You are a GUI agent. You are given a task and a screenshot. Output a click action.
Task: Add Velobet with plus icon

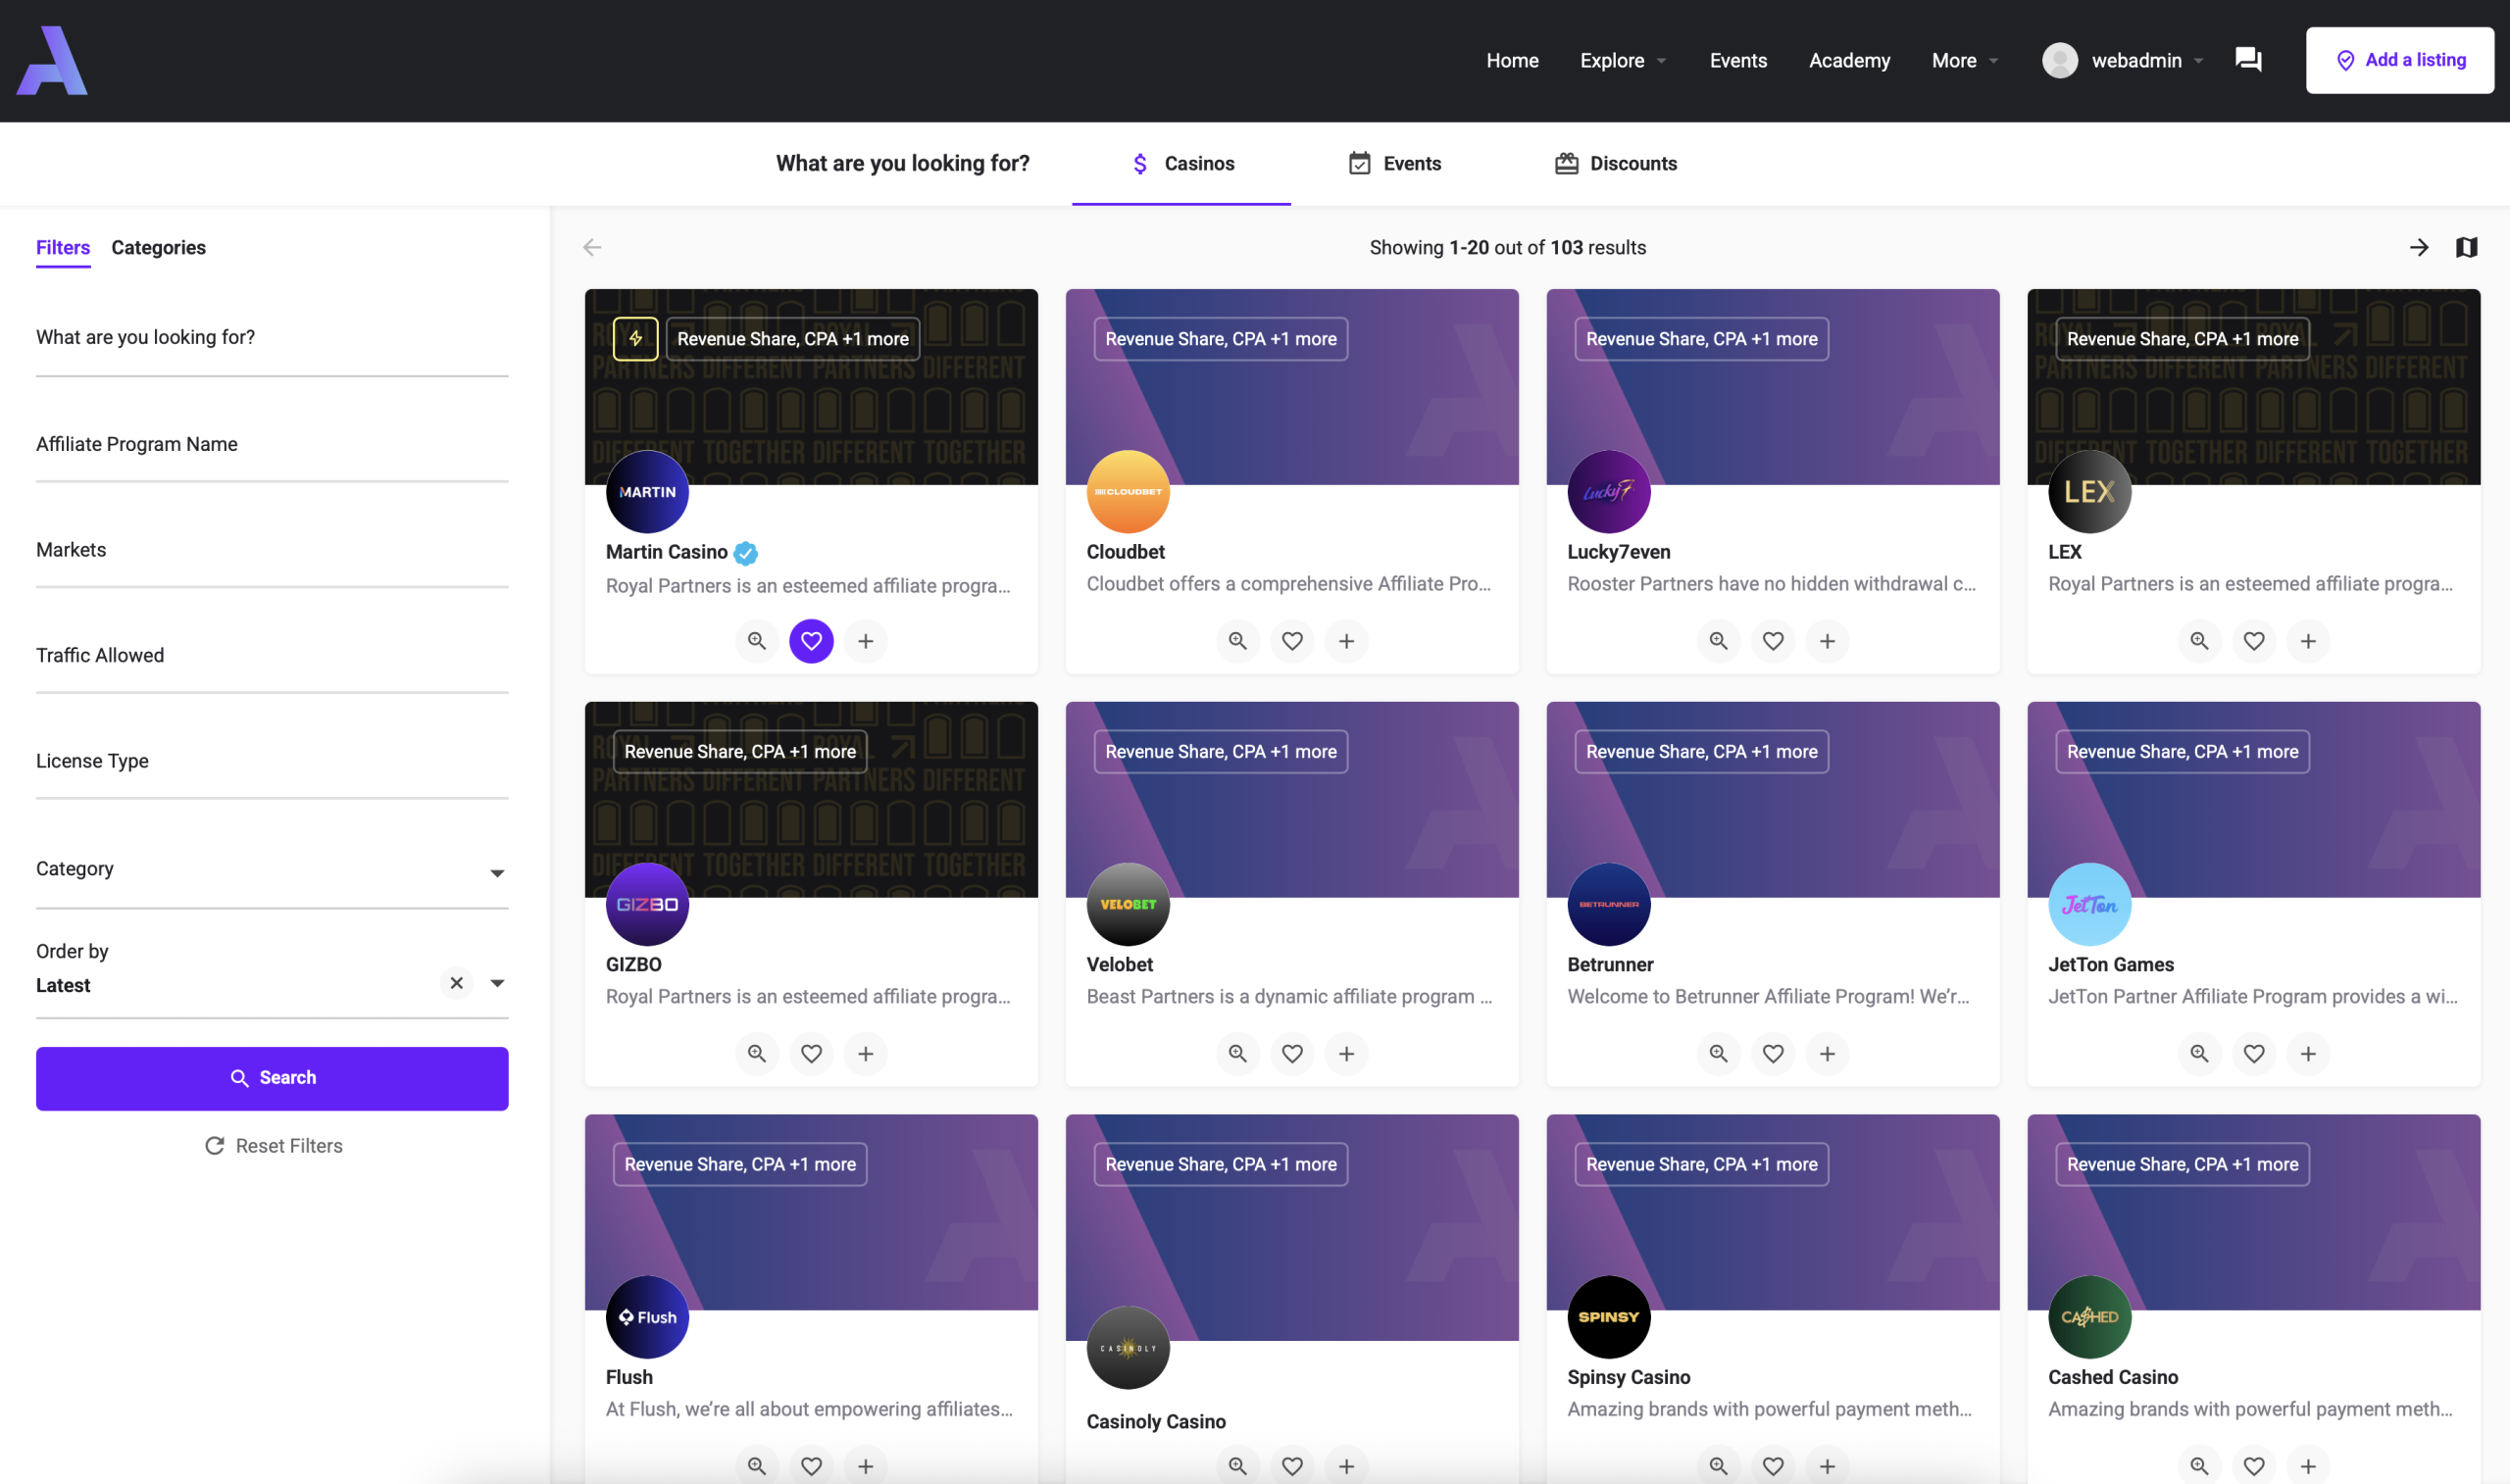coord(1347,1054)
